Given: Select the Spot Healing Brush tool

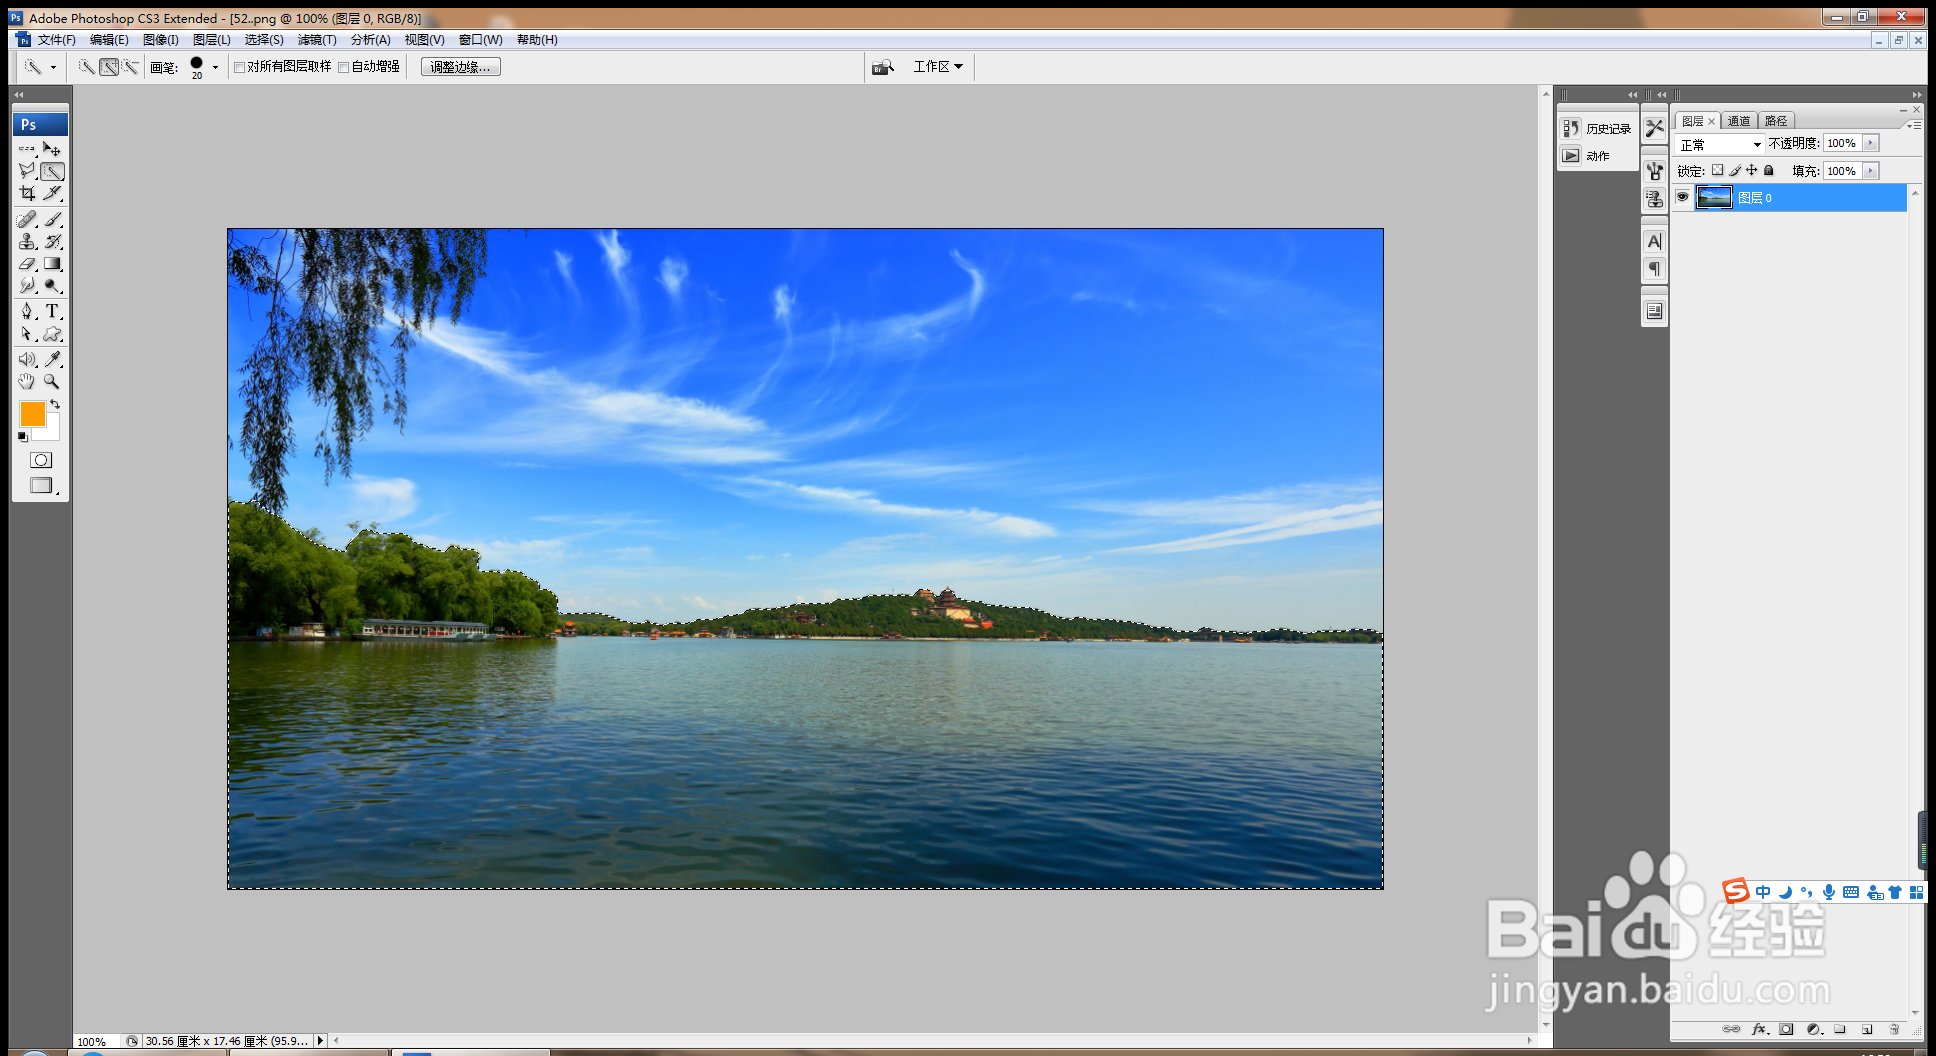Looking at the screenshot, I should (27, 219).
